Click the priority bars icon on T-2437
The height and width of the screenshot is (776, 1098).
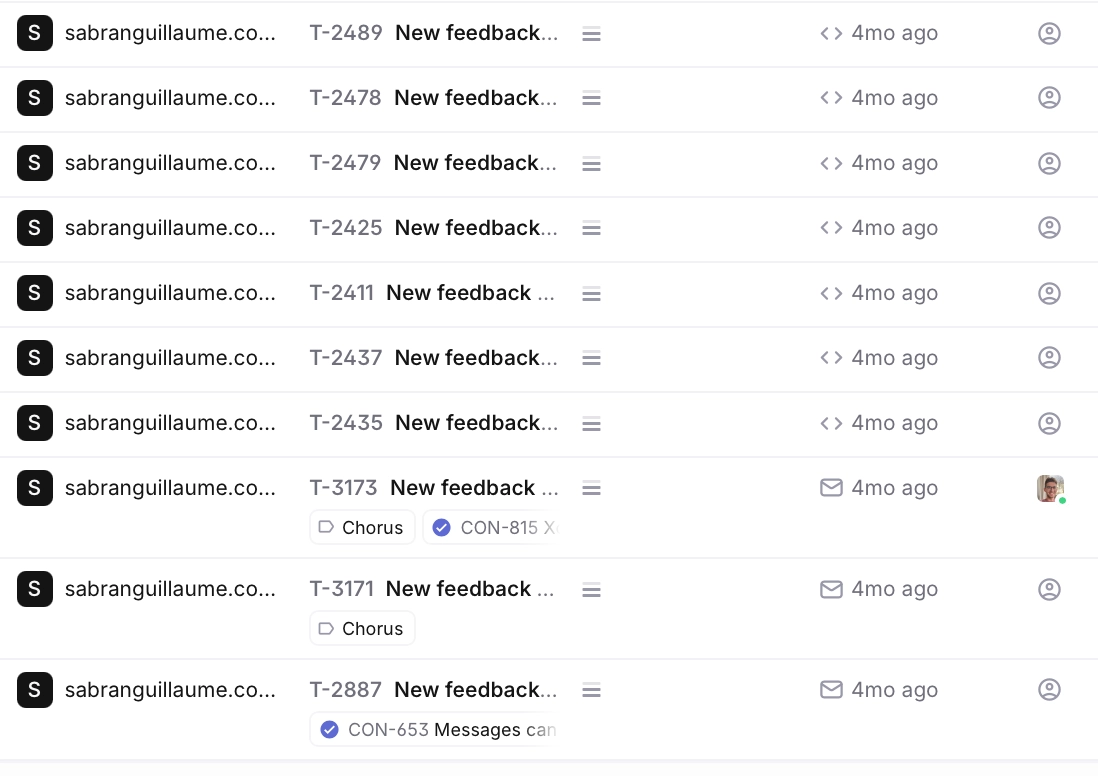pos(591,359)
